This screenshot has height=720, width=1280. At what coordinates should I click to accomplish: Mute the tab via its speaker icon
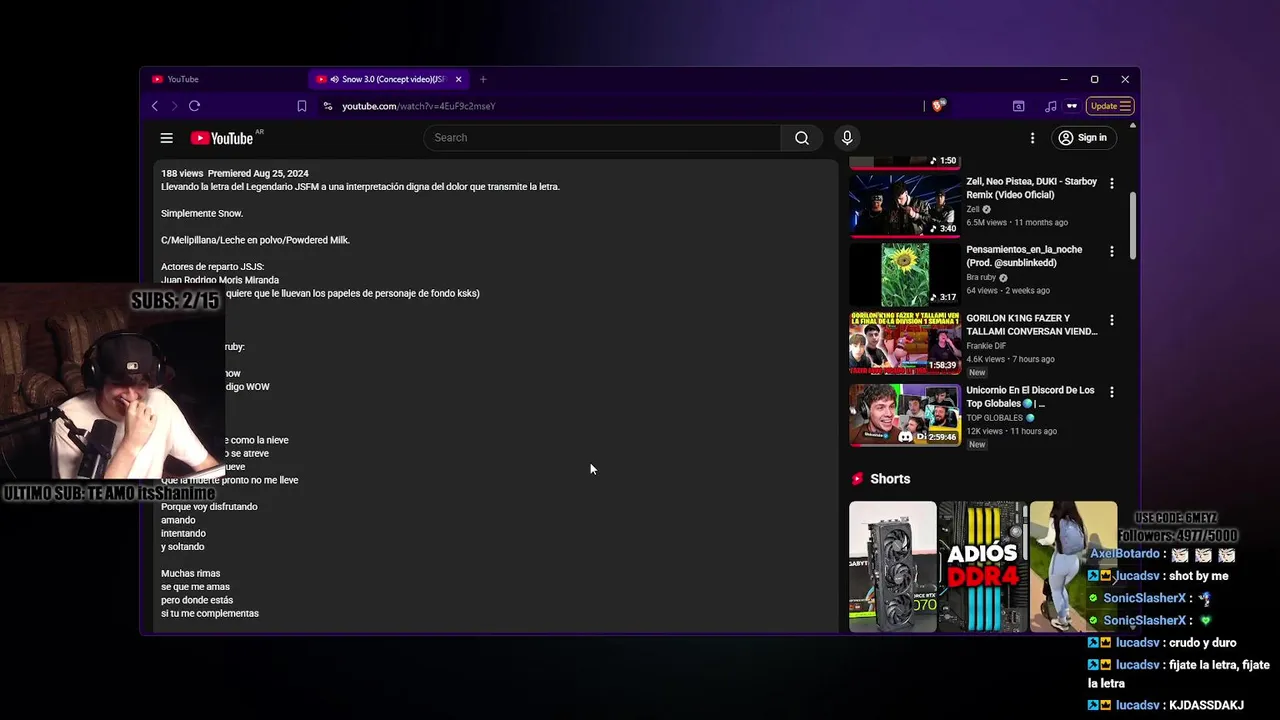tap(335, 79)
